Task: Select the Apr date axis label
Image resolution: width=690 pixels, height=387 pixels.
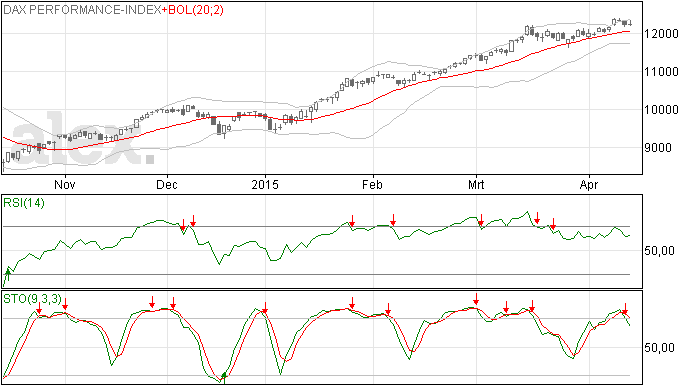Action: (589, 184)
